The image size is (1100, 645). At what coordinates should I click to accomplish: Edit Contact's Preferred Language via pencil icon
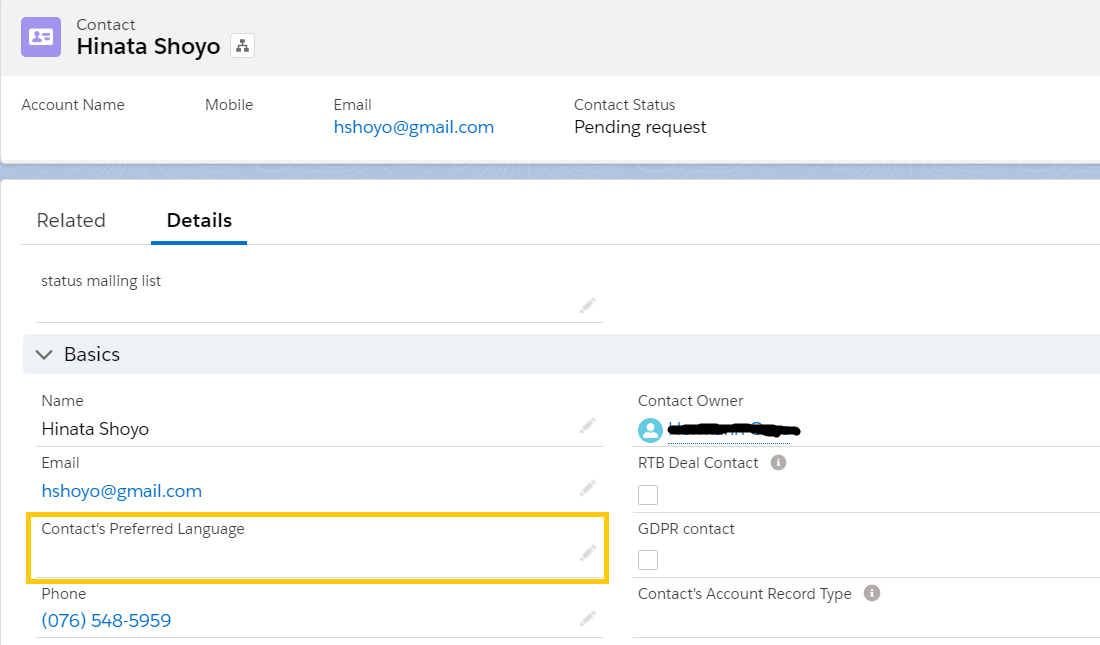(x=587, y=553)
